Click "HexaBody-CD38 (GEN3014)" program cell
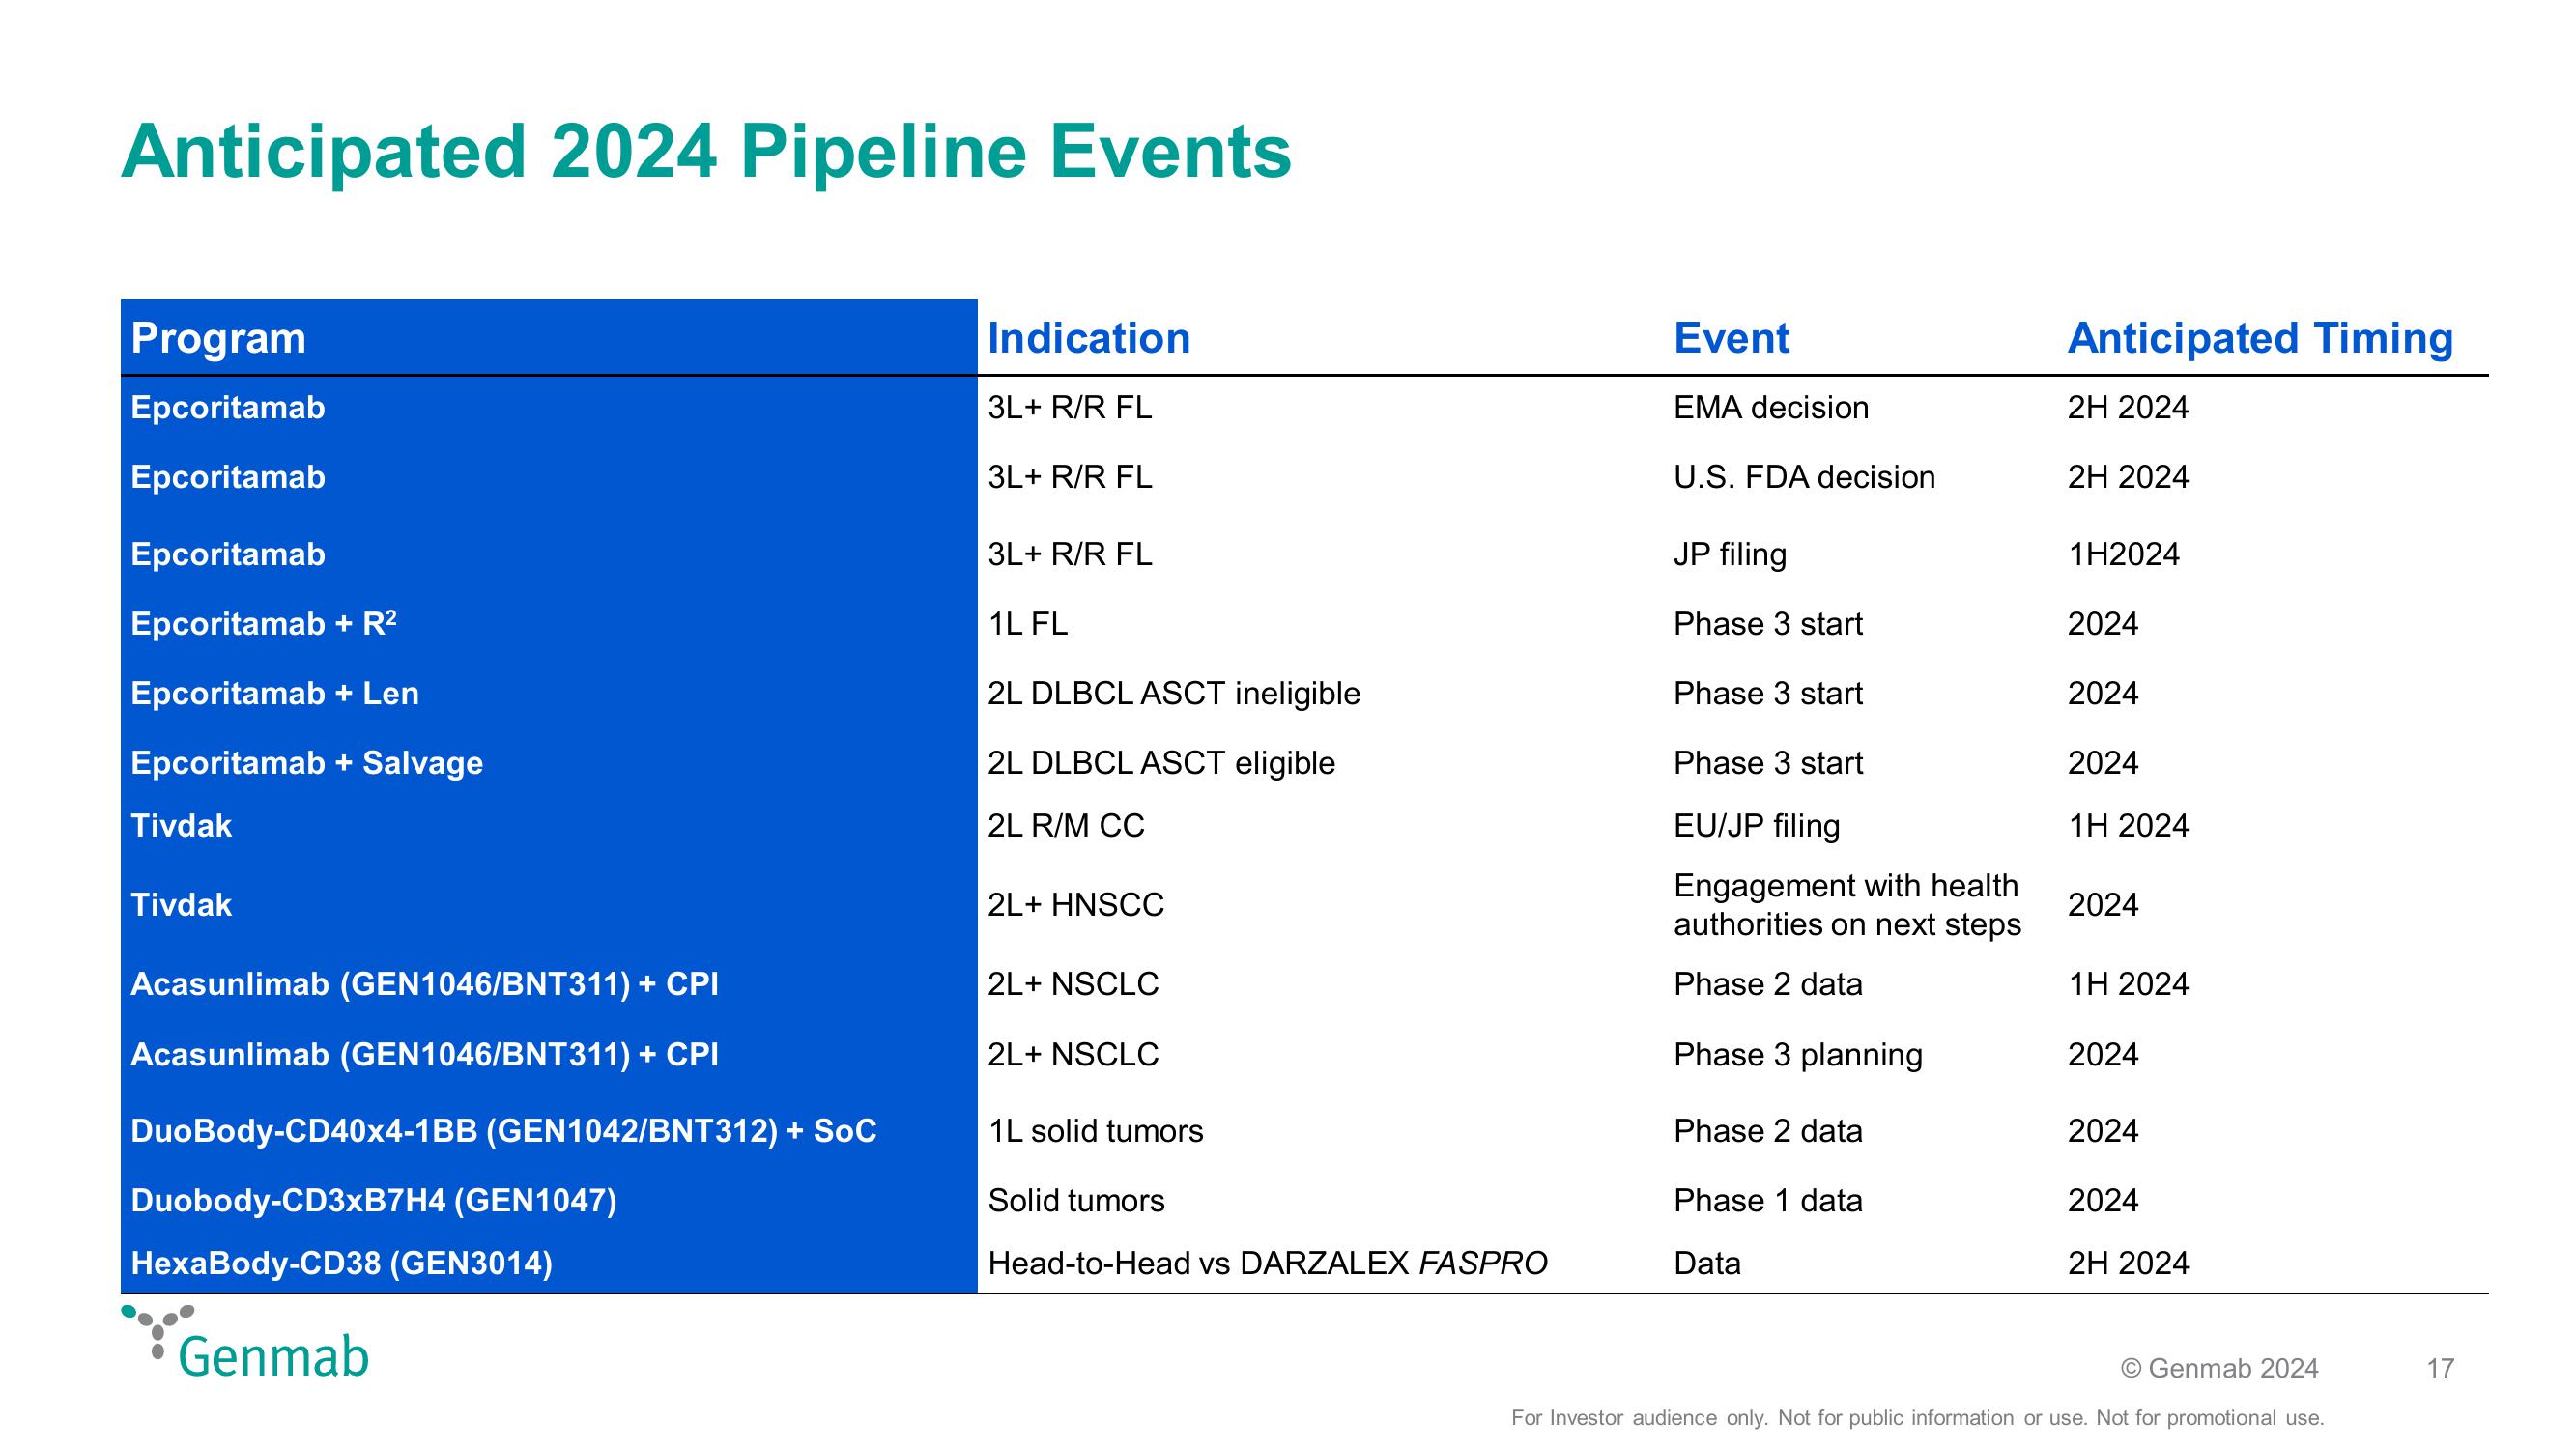The width and height of the screenshot is (2576, 1449). (341, 1263)
